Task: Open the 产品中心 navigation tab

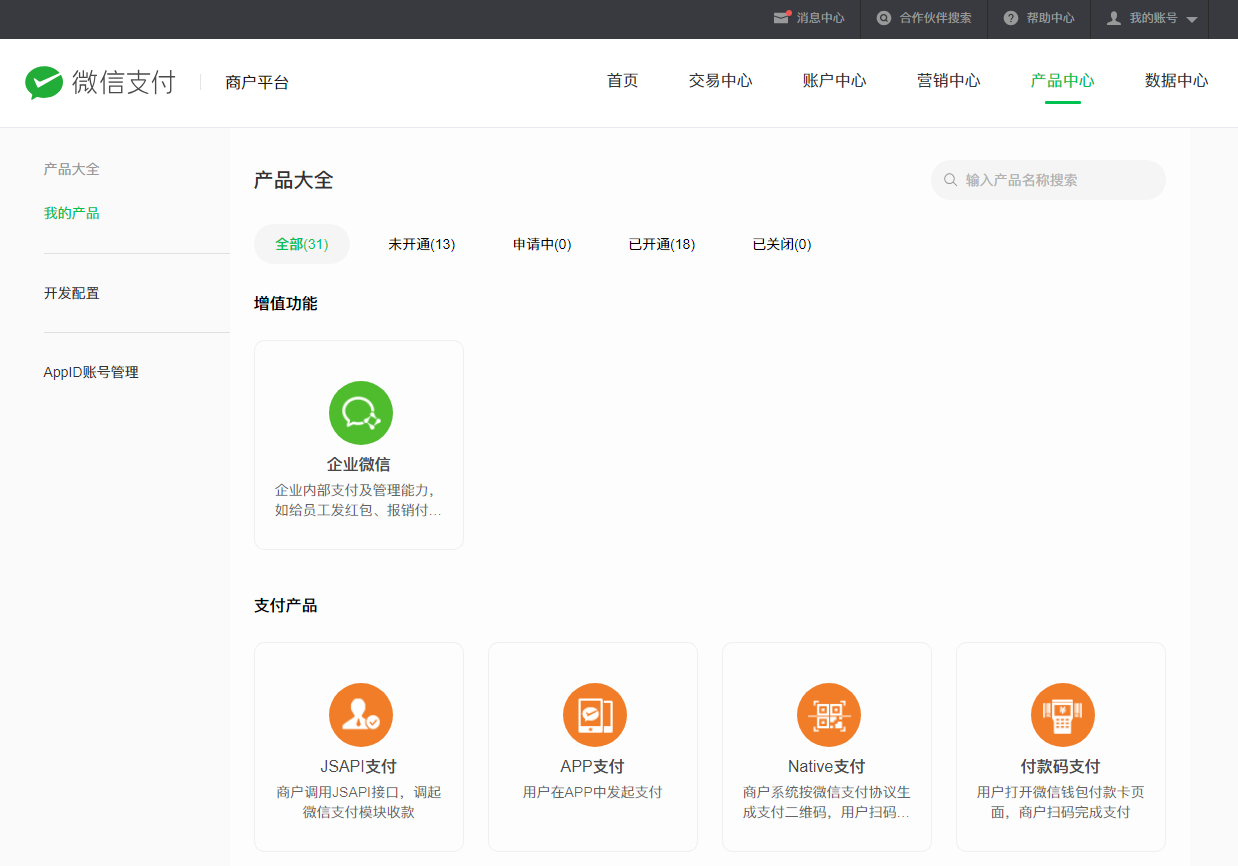Action: (x=1062, y=81)
